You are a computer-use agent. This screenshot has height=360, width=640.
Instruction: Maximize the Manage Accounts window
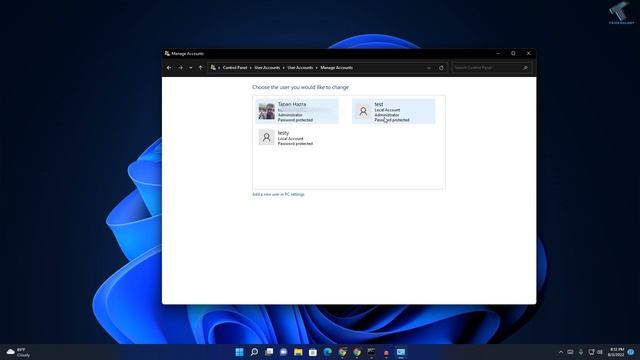(513, 53)
